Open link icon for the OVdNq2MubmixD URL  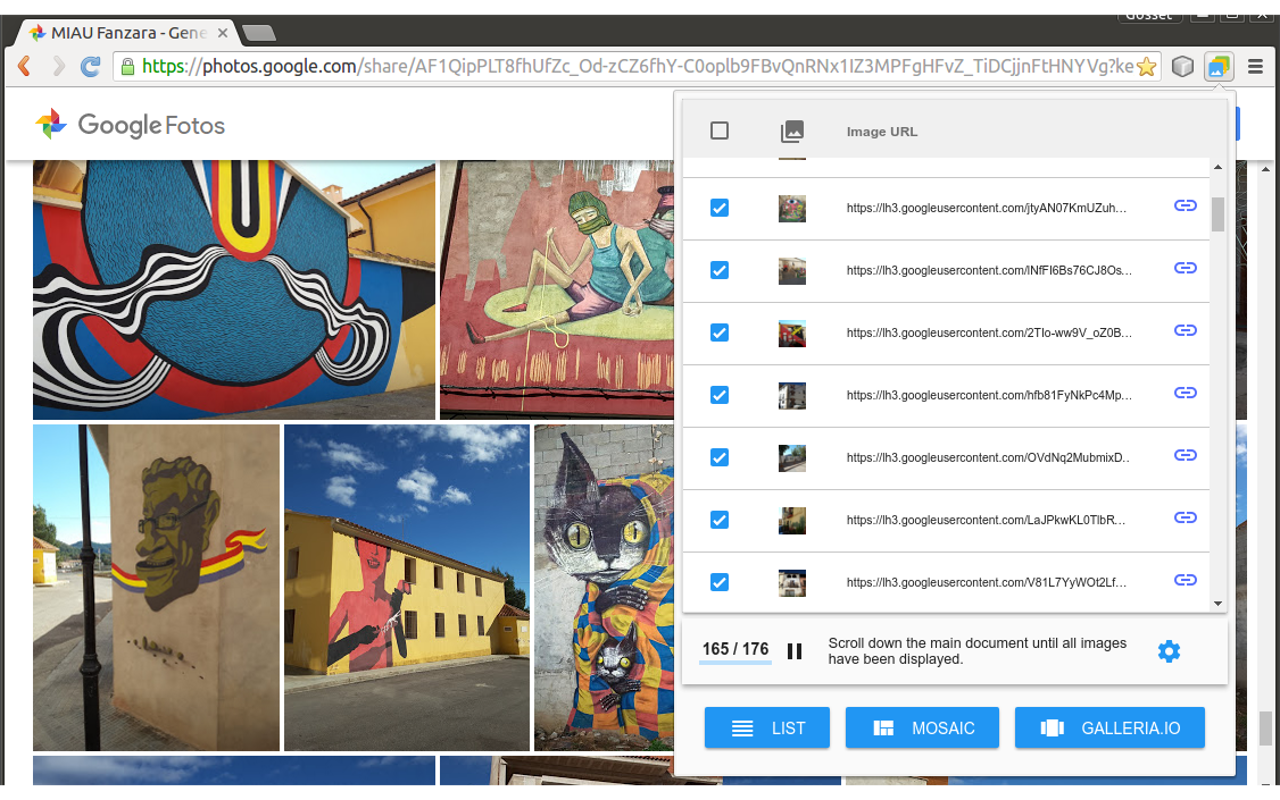point(1185,455)
